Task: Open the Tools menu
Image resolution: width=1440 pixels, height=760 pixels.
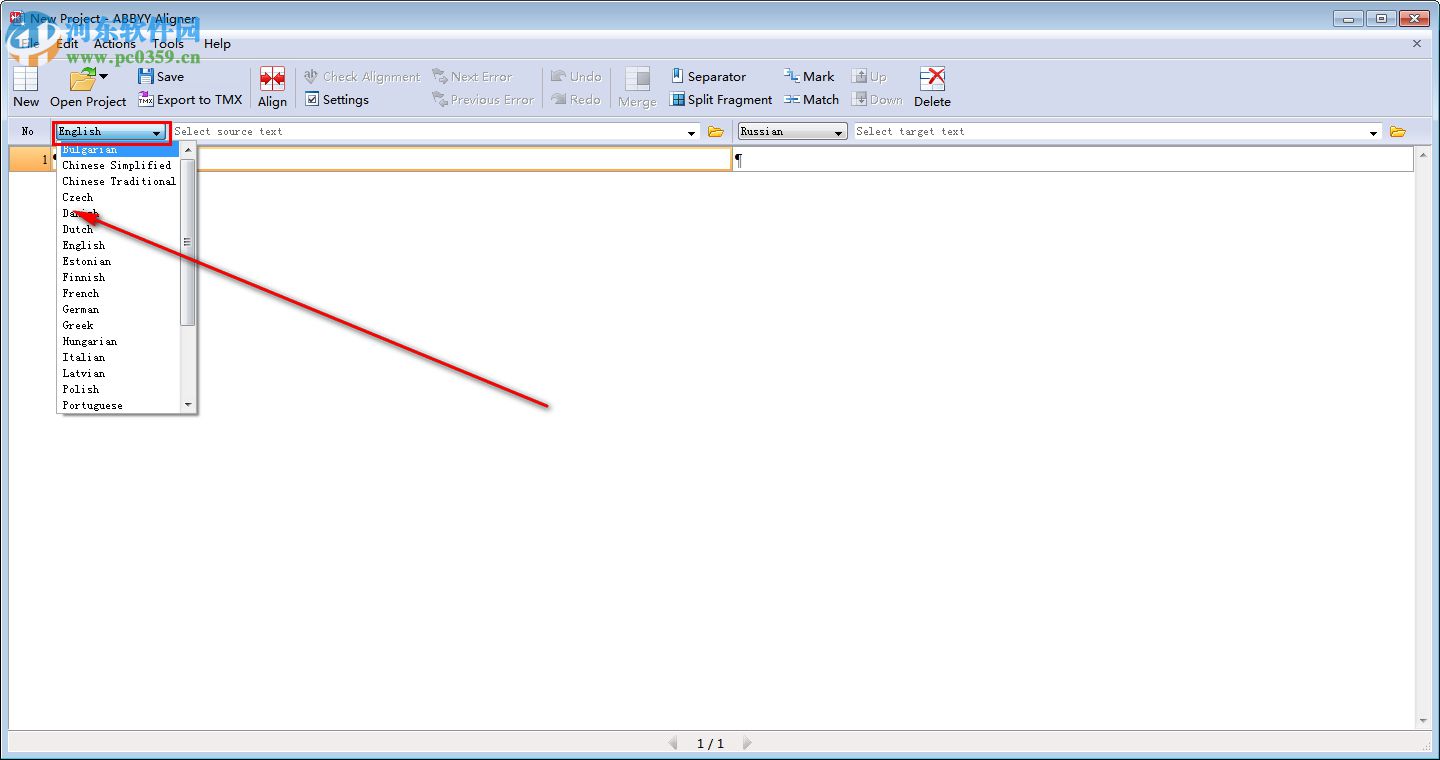Action: pyautogui.click(x=168, y=43)
